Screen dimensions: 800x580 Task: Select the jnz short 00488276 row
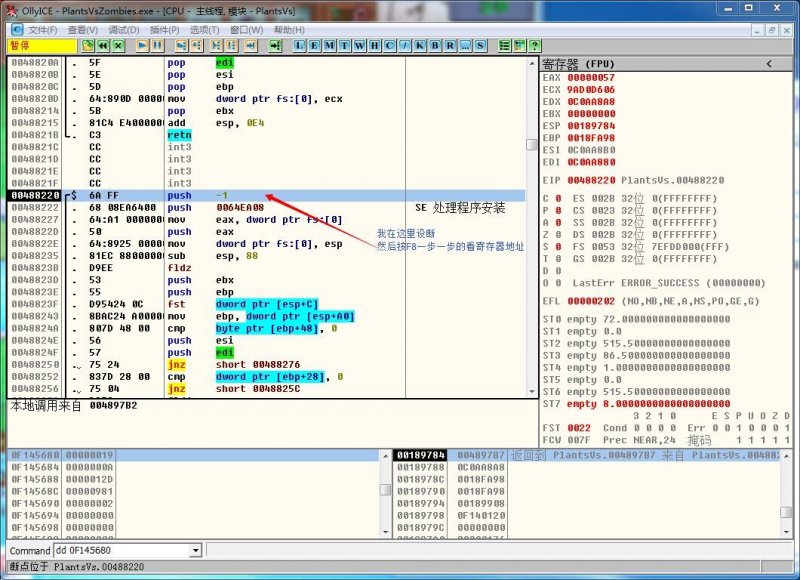click(x=266, y=365)
